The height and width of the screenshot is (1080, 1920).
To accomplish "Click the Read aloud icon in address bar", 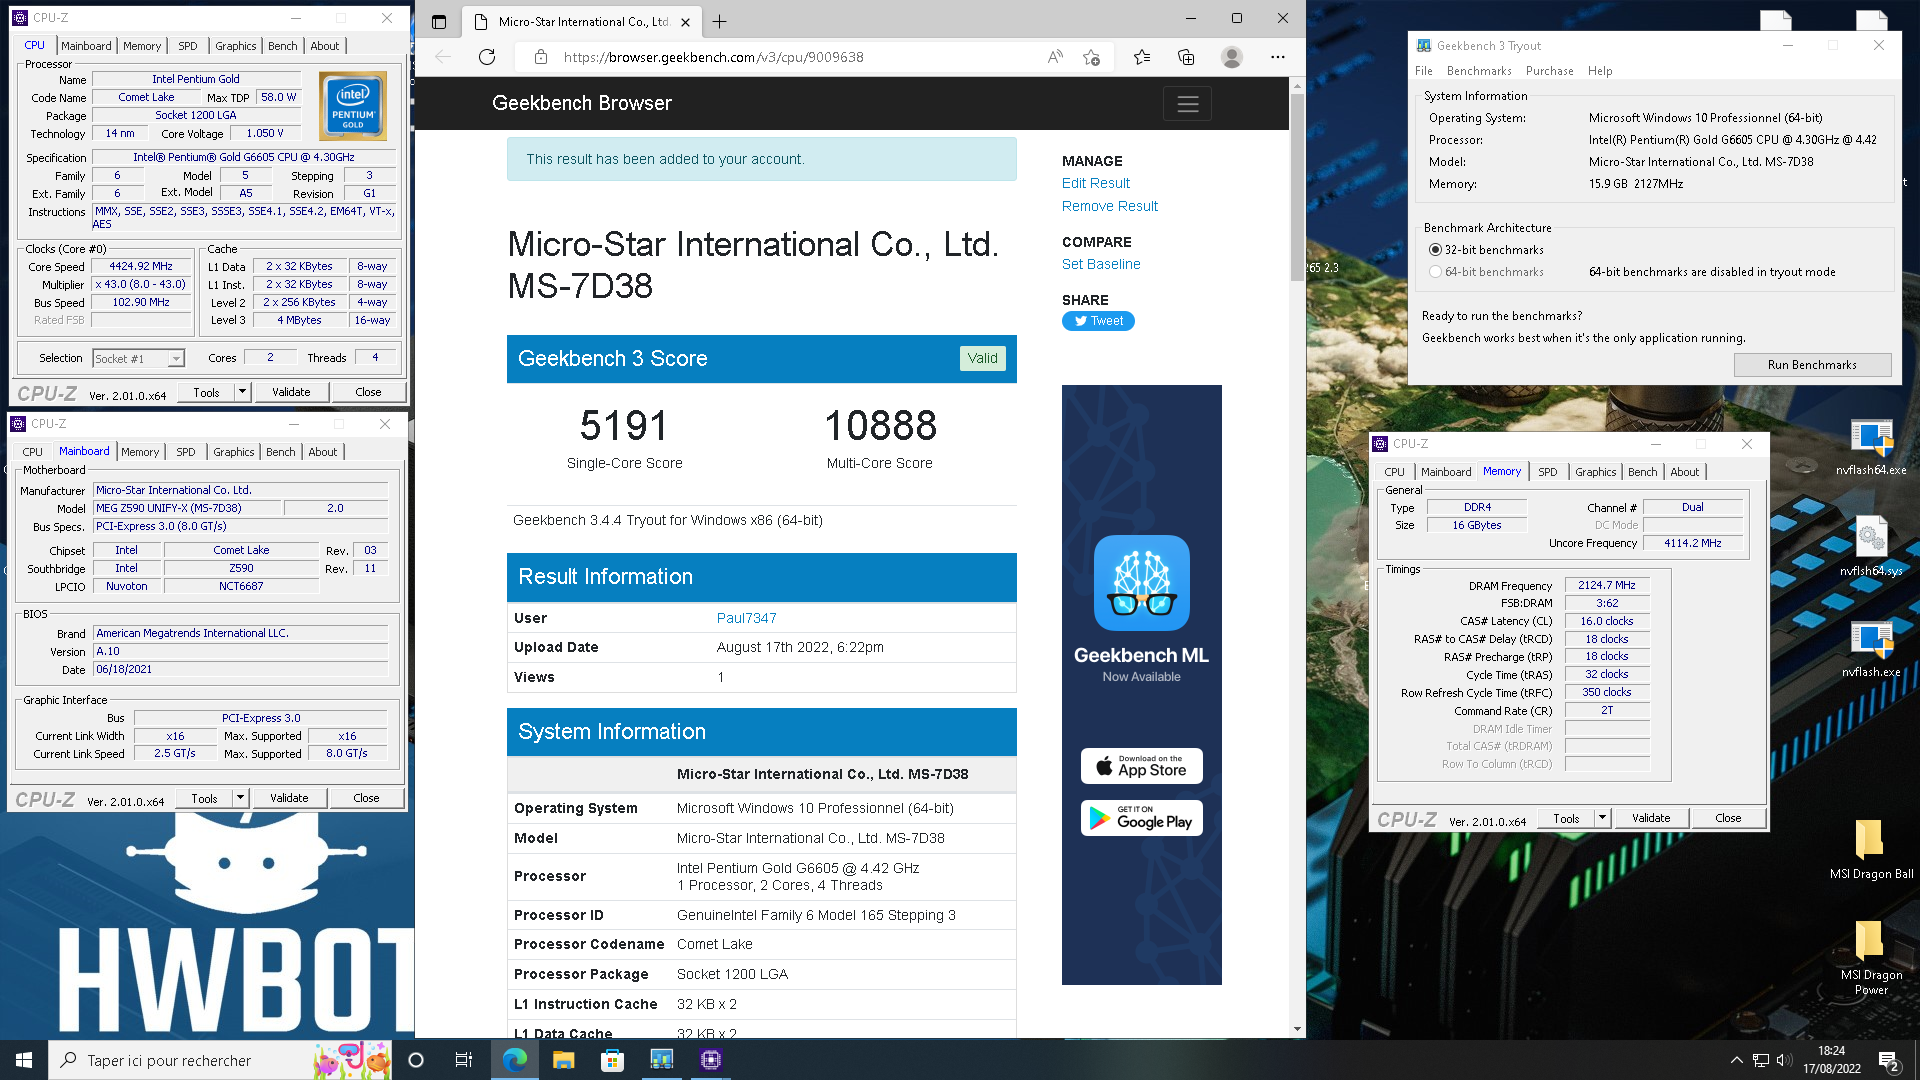I will coord(1055,57).
